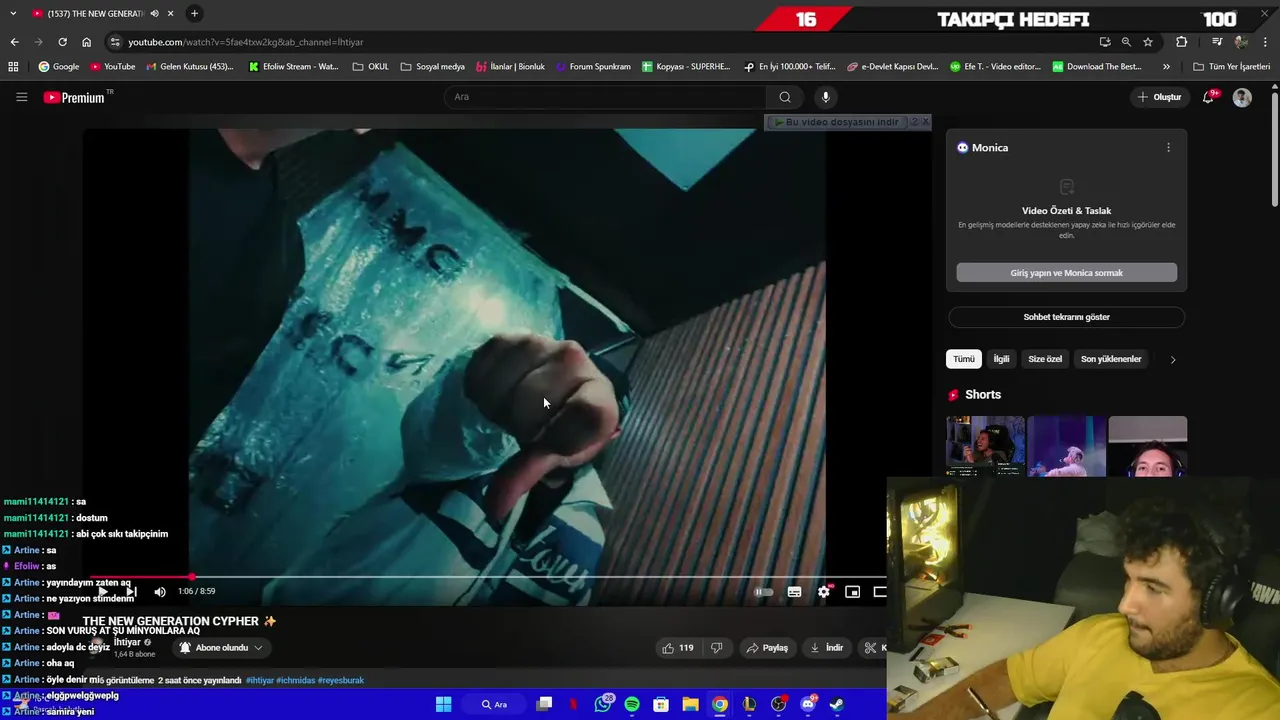Mute the tab via speaker icon
Viewport: 1280px width, 720px height.
(x=154, y=13)
